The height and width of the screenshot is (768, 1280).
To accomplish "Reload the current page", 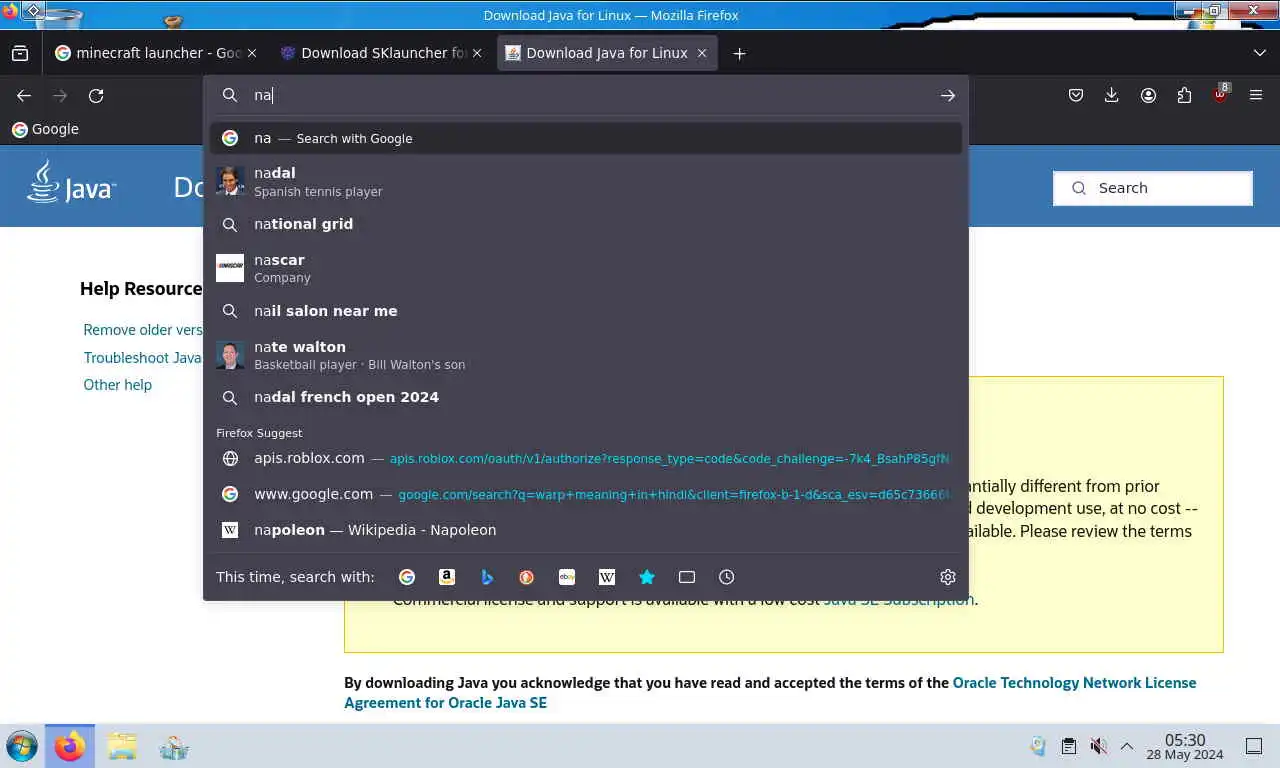I will (x=96, y=95).
